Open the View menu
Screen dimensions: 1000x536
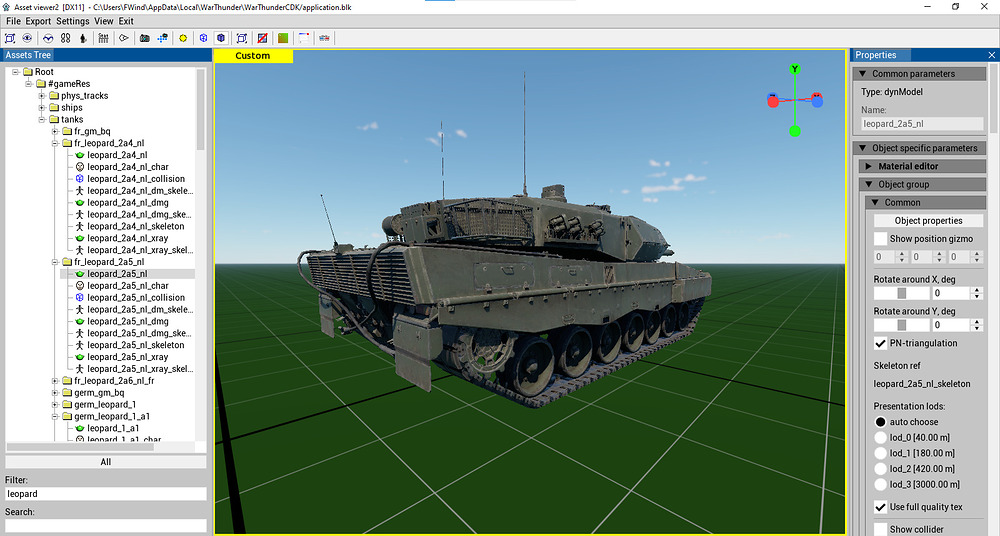click(104, 21)
